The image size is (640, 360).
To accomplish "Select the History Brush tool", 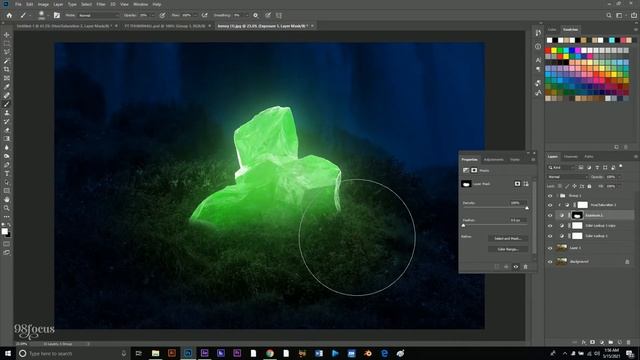I will [x=7, y=121].
